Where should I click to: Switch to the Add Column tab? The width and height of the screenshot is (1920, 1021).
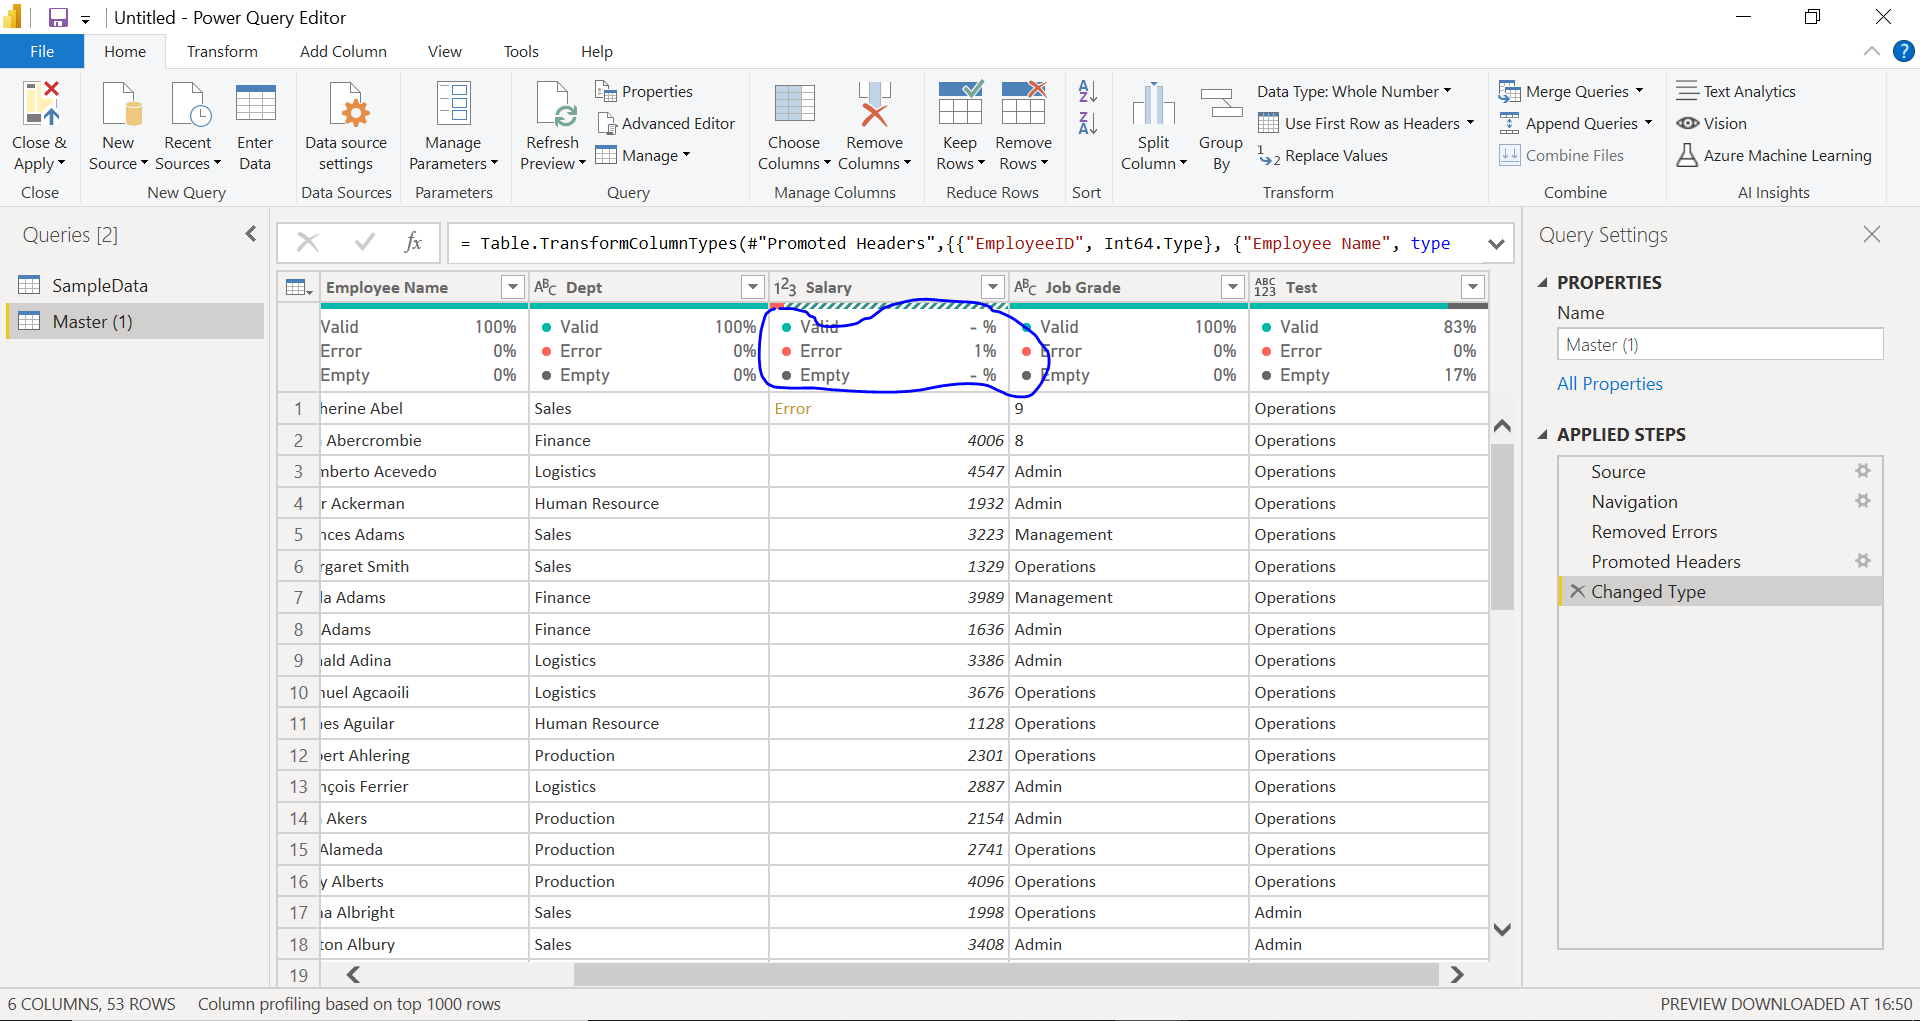[343, 51]
